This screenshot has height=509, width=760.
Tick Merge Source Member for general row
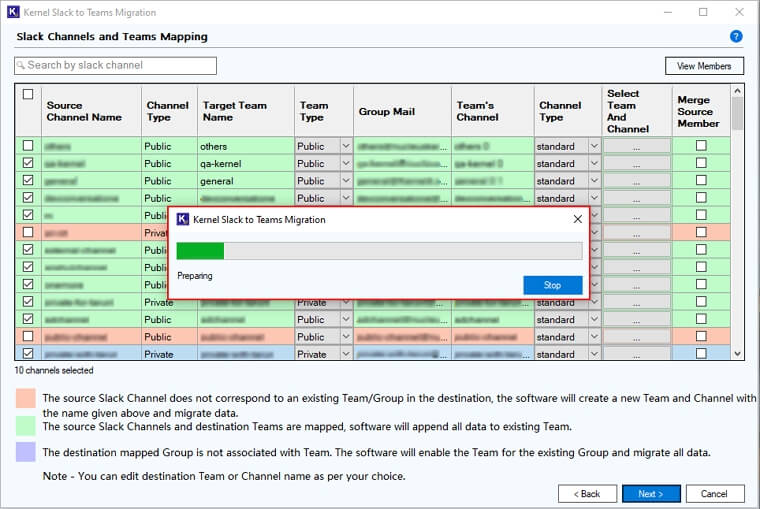coord(701,180)
